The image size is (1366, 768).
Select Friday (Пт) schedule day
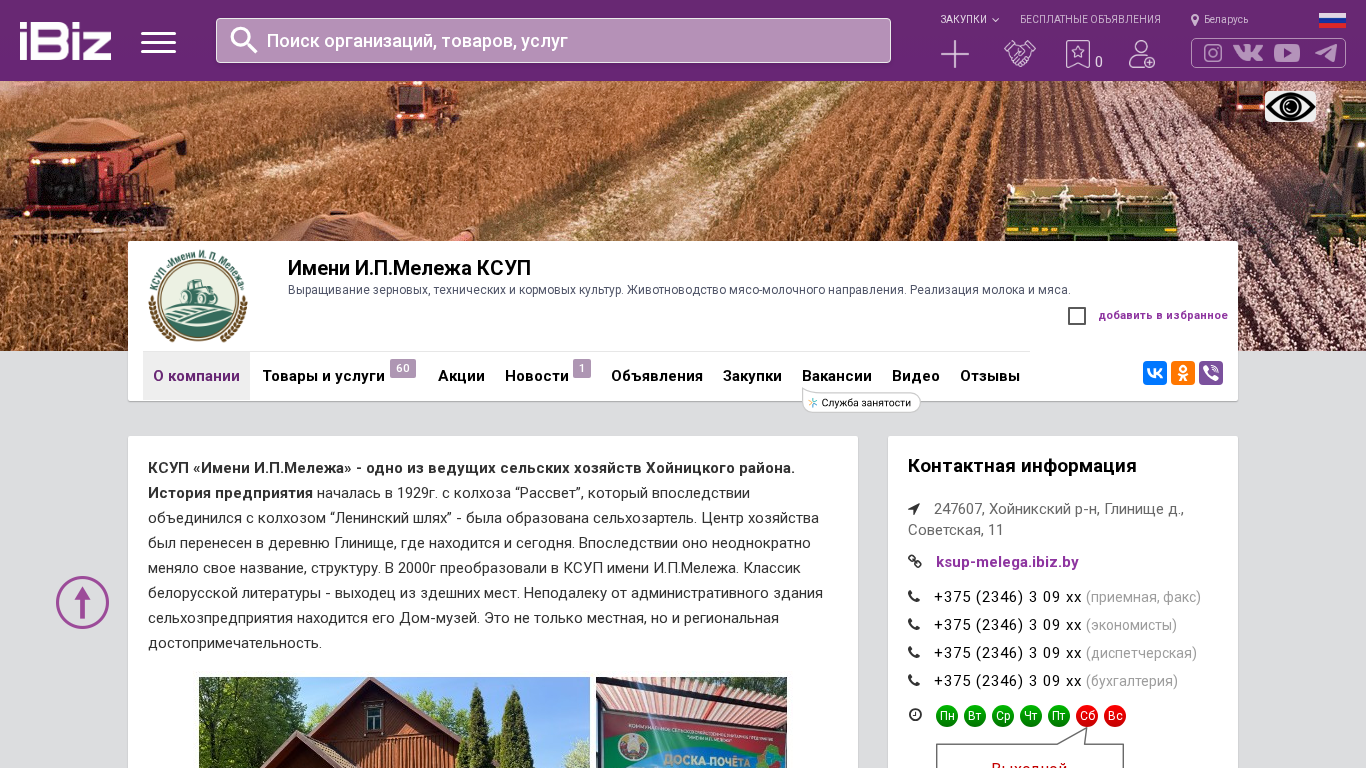pyautogui.click(x=1059, y=716)
